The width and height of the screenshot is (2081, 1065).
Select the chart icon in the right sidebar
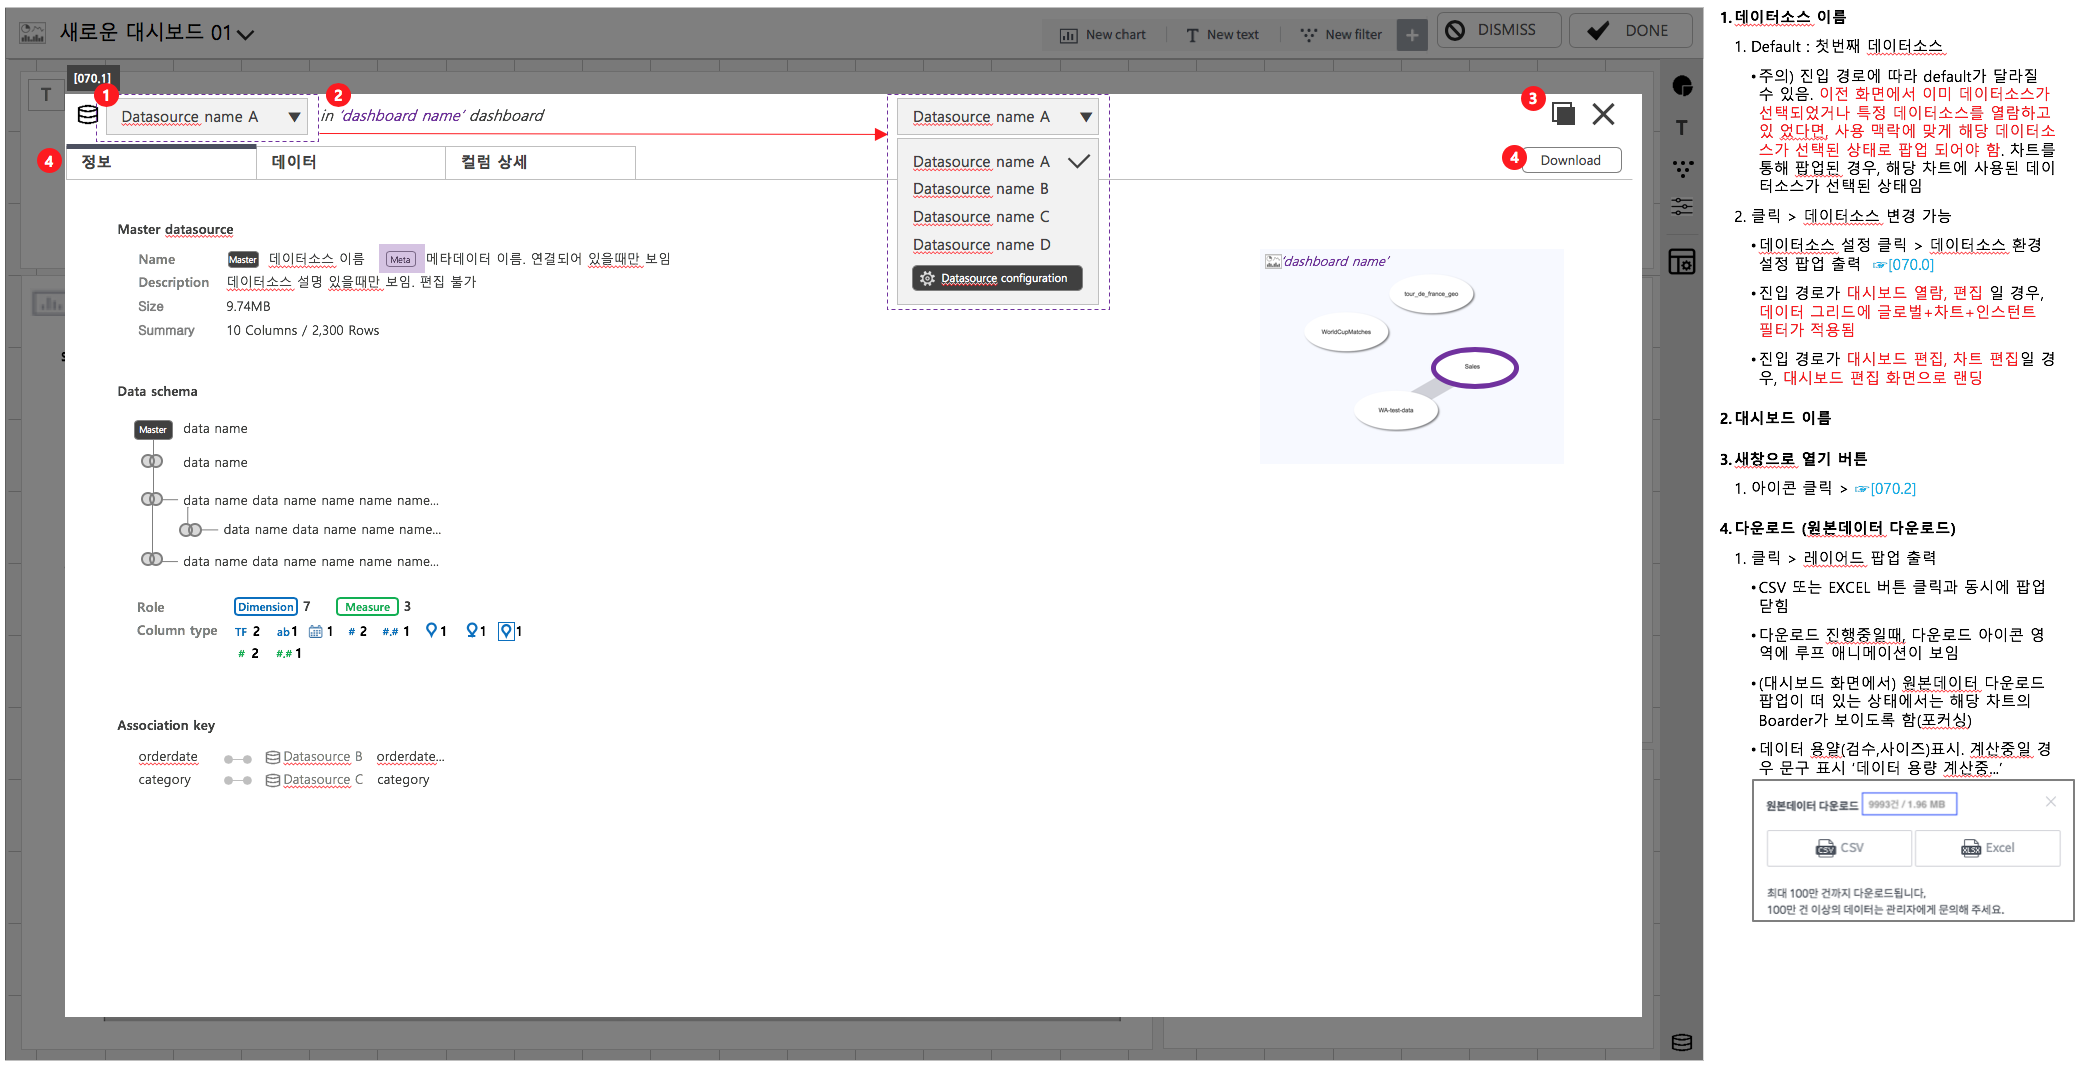(x=1681, y=87)
